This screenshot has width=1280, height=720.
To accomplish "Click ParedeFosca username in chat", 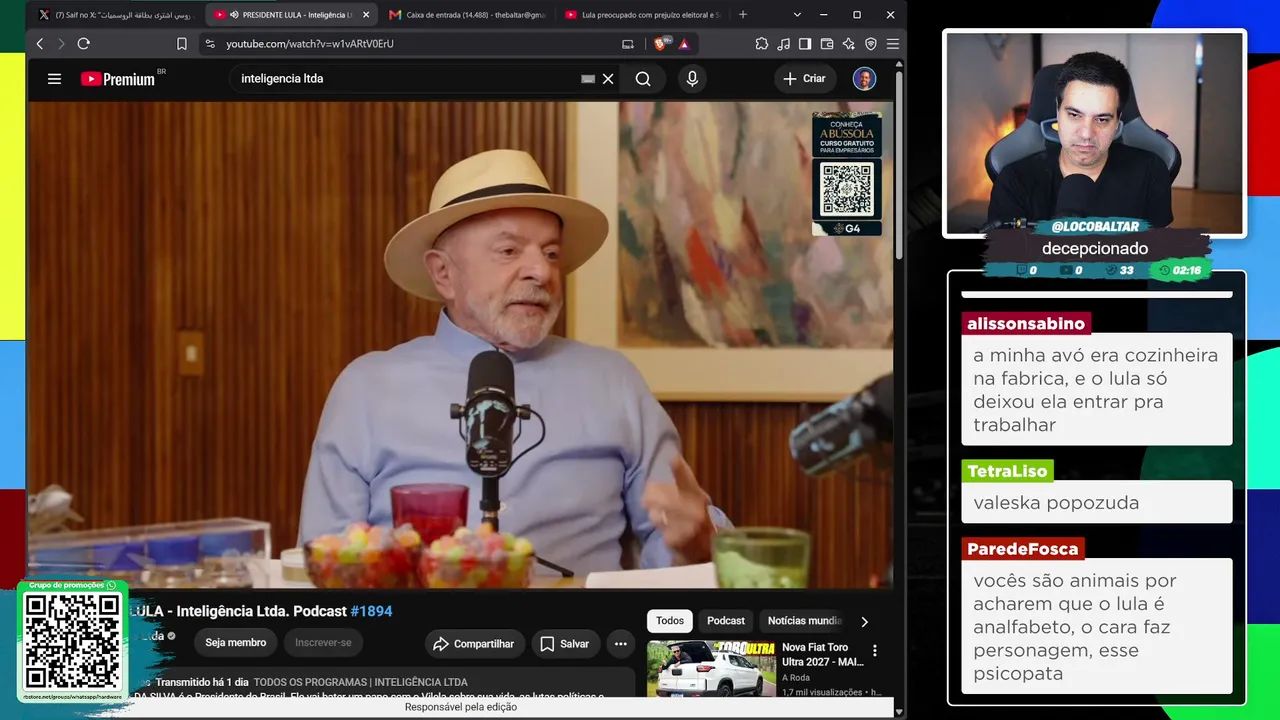I will pos(1023,549).
